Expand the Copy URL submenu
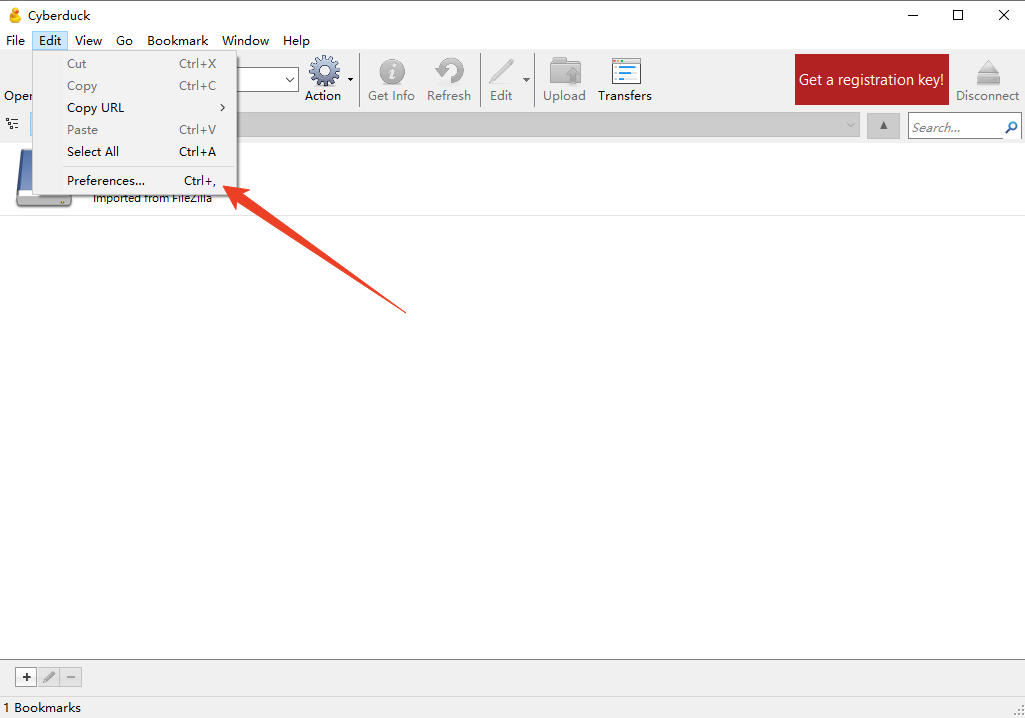Screen dimensions: 1025x718 click(x=134, y=108)
